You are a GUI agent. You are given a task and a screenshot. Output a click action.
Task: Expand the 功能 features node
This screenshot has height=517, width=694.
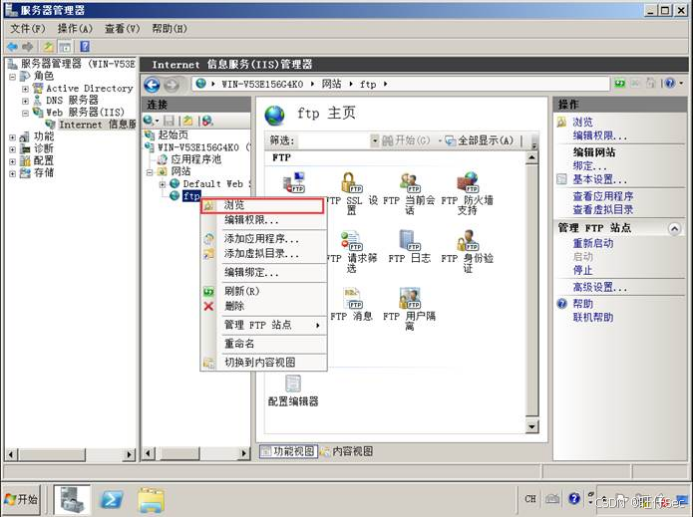[x=12, y=138]
